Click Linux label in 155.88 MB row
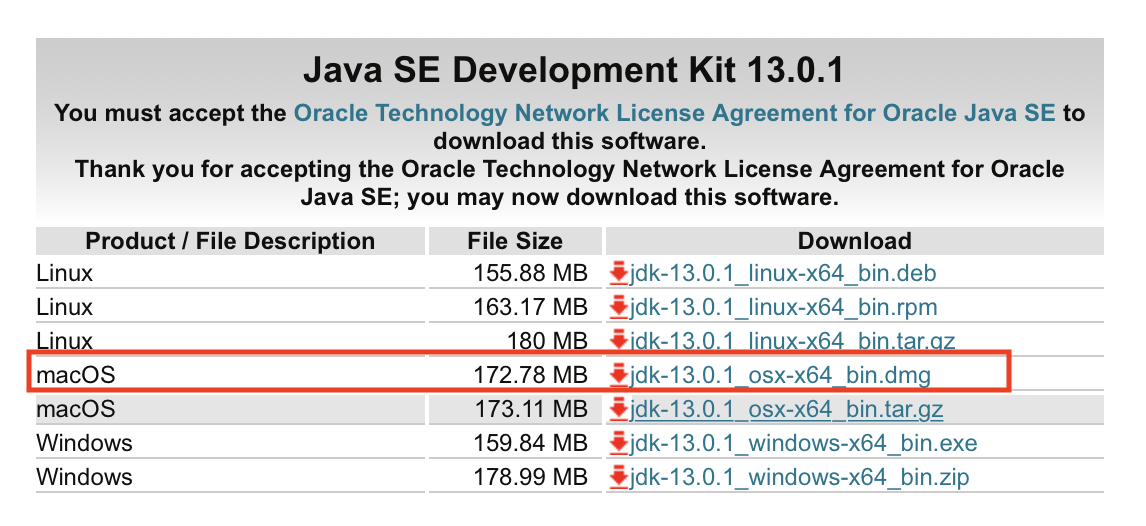This screenshot has height=526, width=1146. (x=65, y=274)
